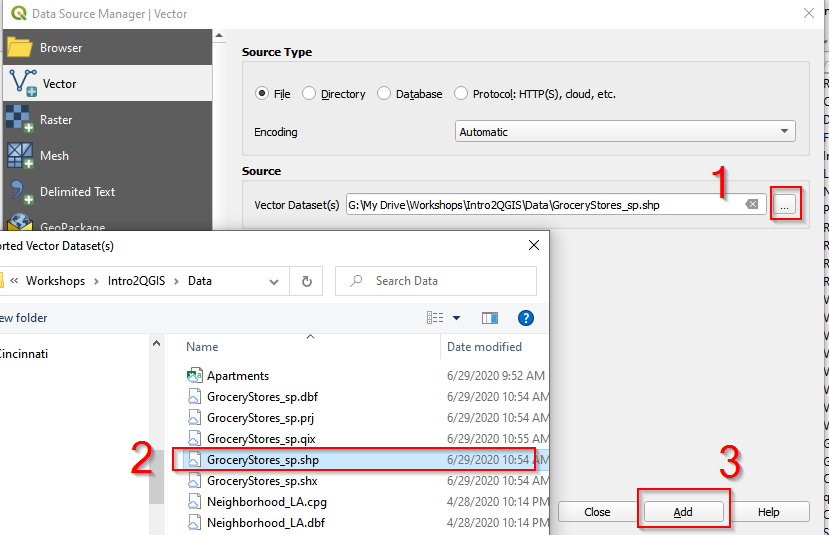Open the Mesh data source tab
Screen dimensions: 829x535
pyautogui.click(x=107, y=155)
